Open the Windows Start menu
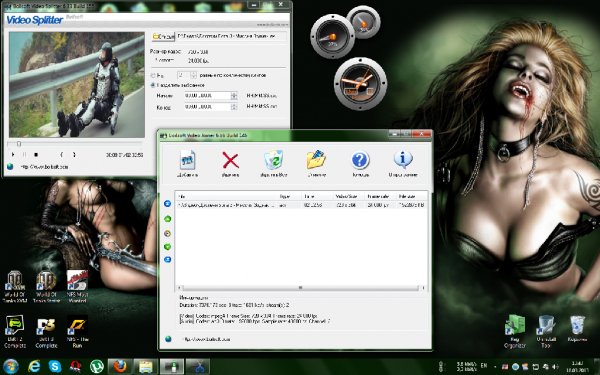This screenshot has width=600, height=375. (x=11, y=367)
